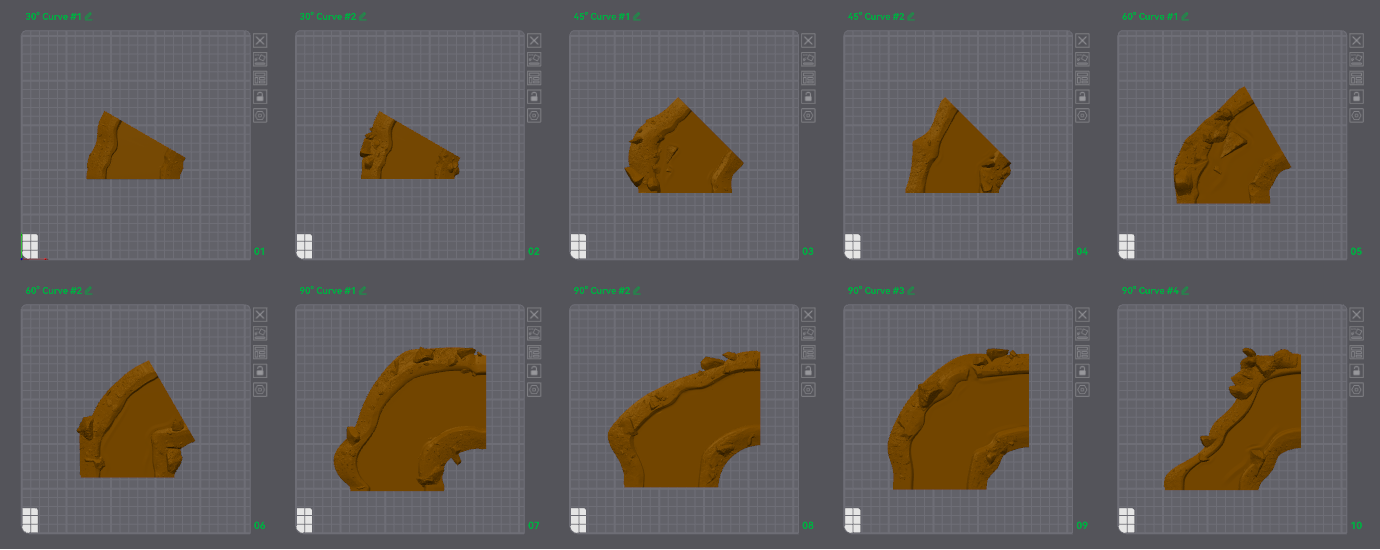Click the picture icon beside plate 08

pyautogui.click(x=808, y=333)
